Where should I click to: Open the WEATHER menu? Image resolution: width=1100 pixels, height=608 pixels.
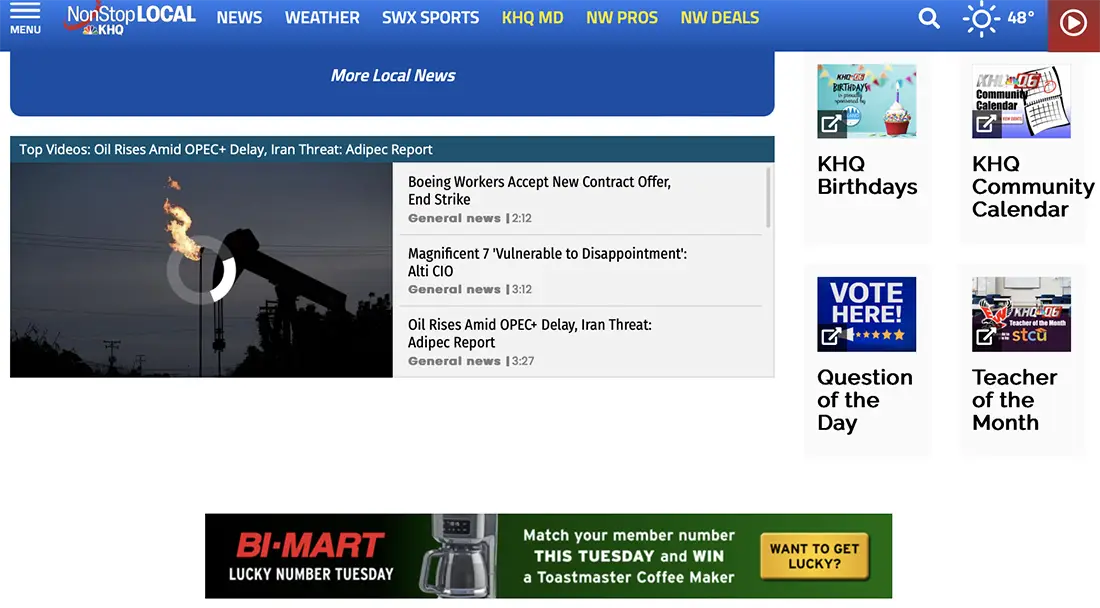coord(322,18)
